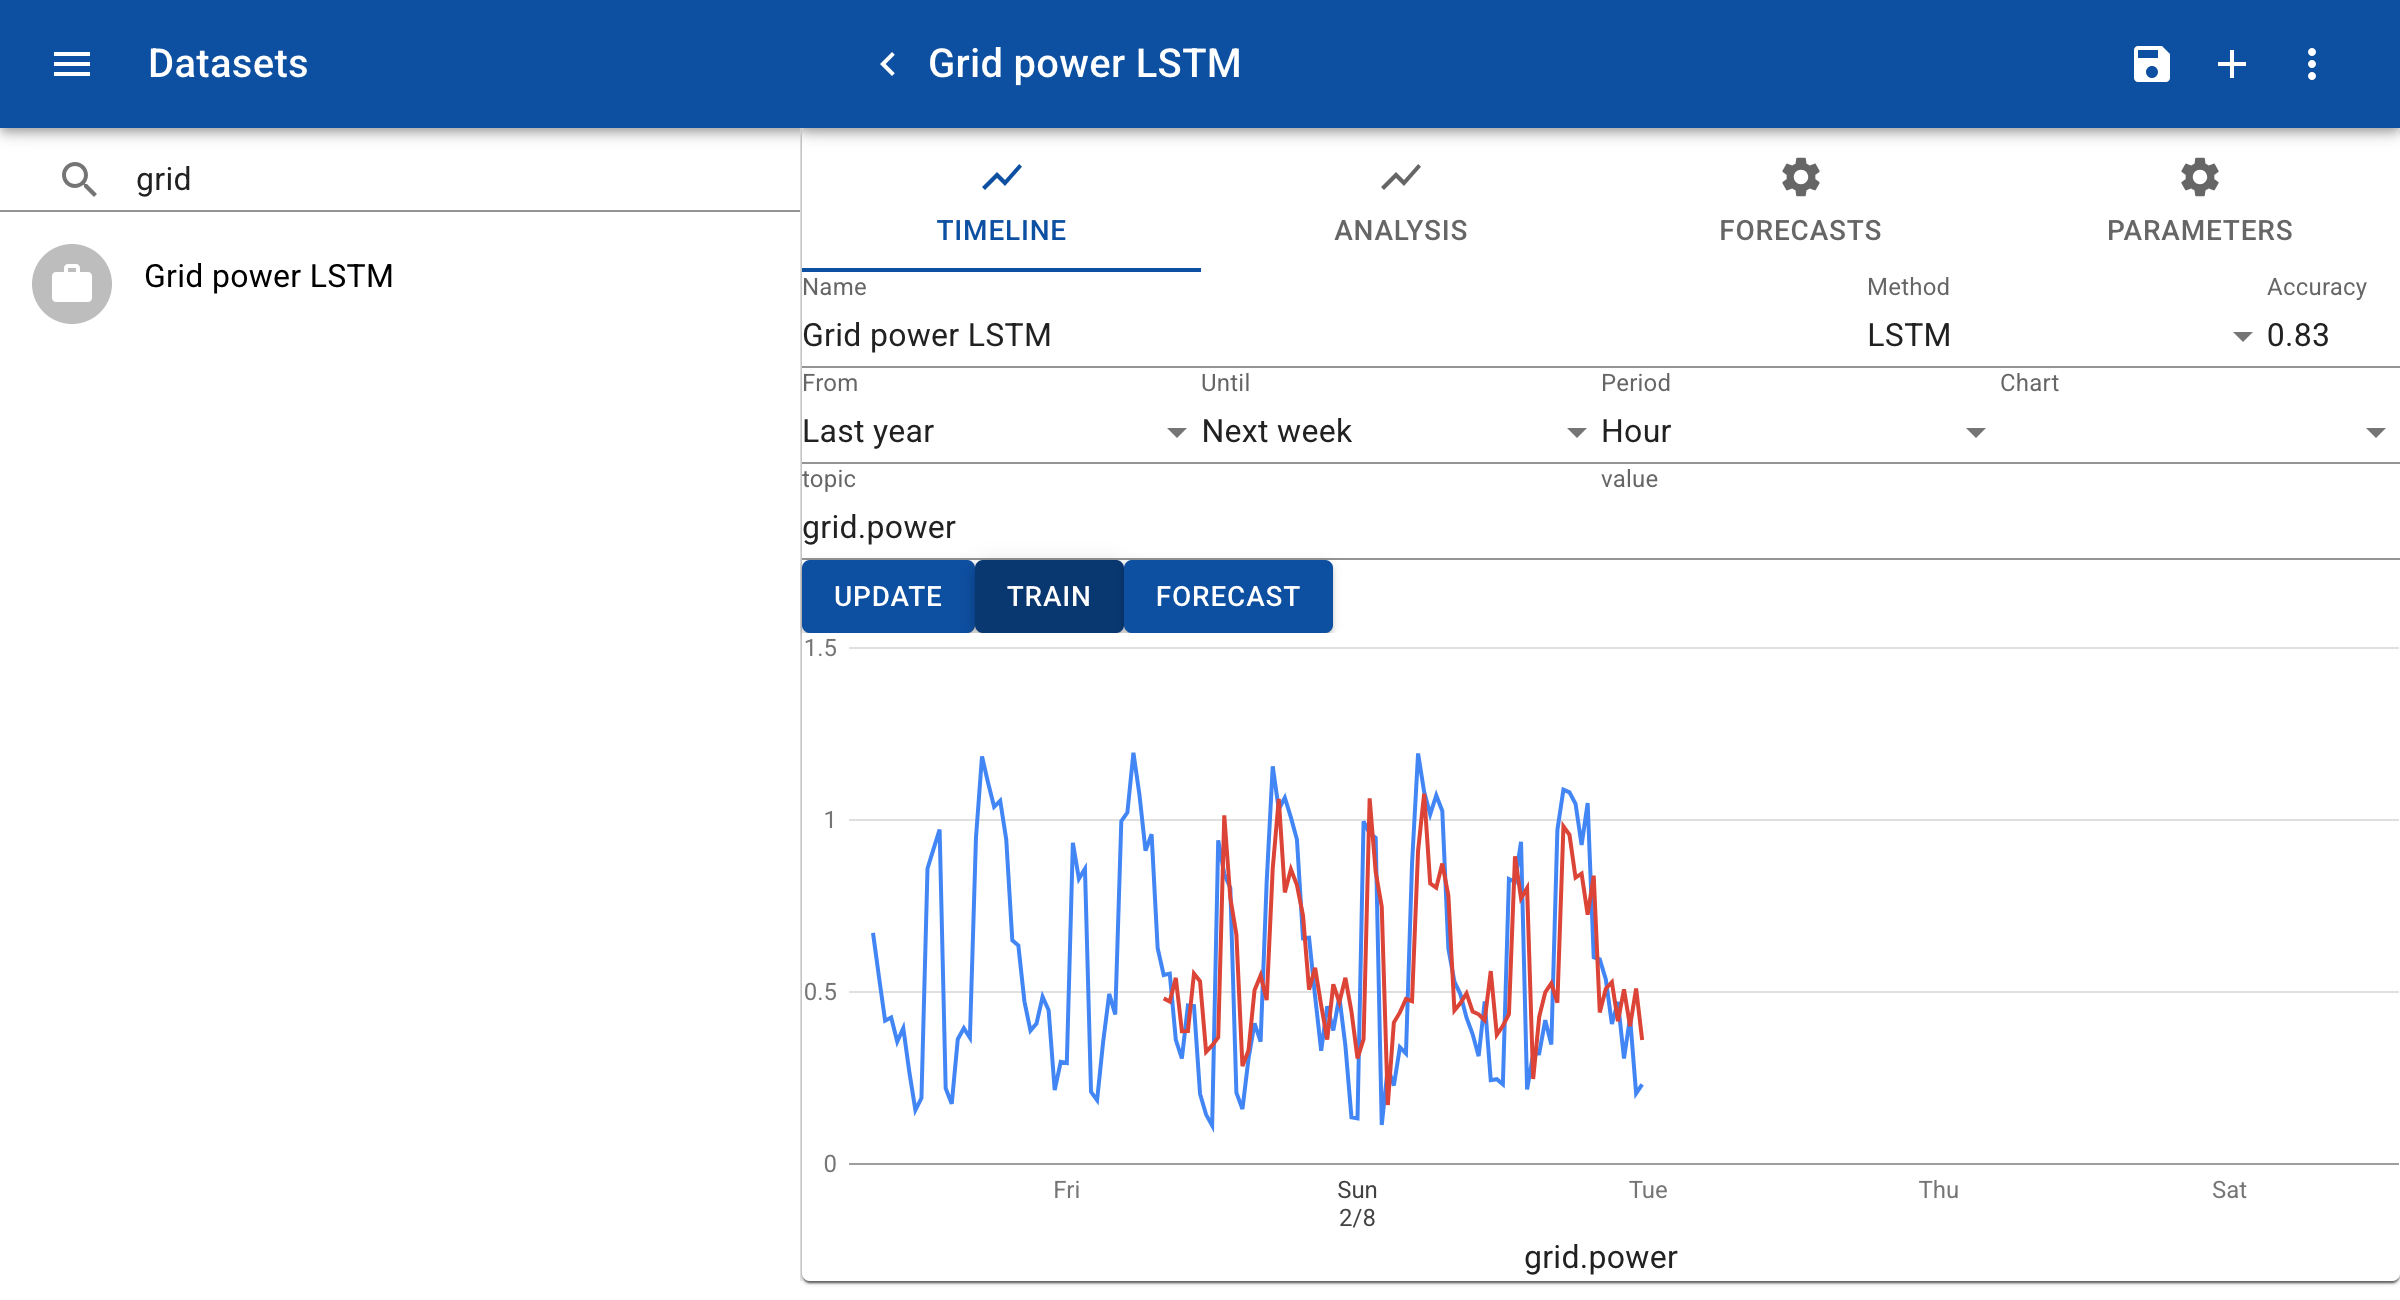This screenshot has height=1300, width=2400.
Task: Click the Forecasts gear icon
Action: [1800, 178]
